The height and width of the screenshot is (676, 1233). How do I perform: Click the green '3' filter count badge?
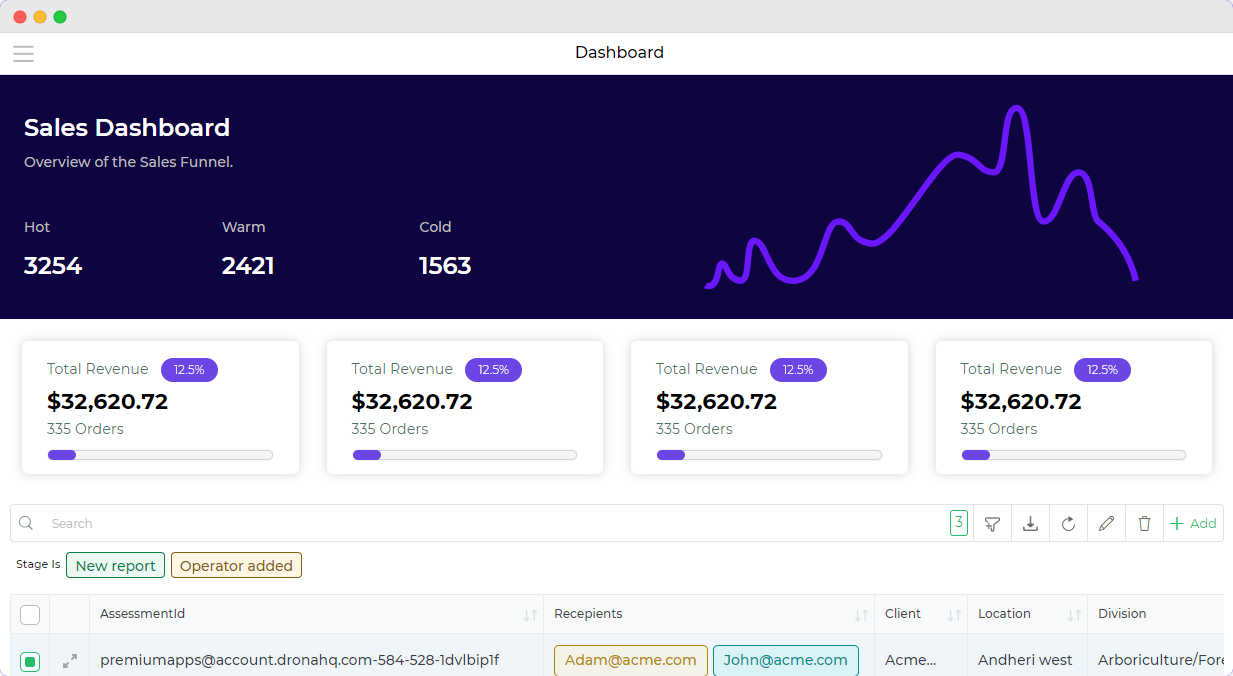tap(959, 522)
